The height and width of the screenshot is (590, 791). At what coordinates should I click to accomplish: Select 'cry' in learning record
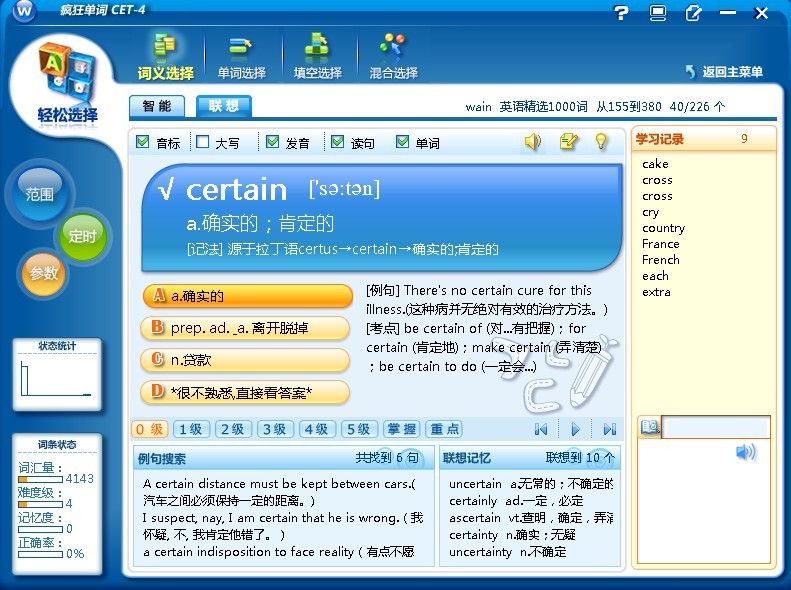651,212
